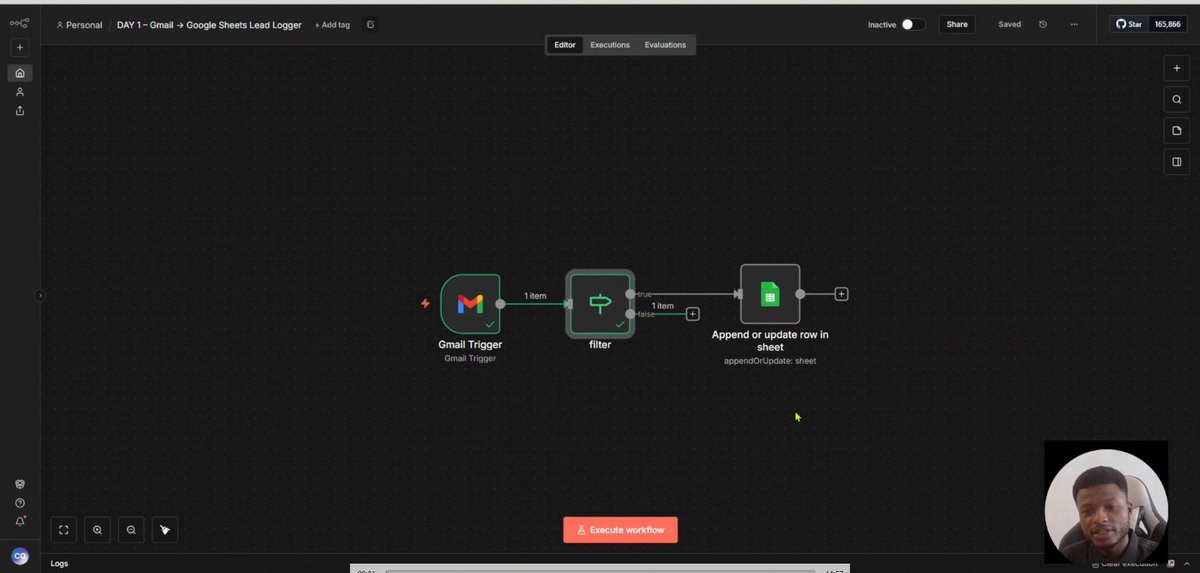Expand the Logs panel
The height and width of the screenshot is (573, 1200).
coord(60,564)
